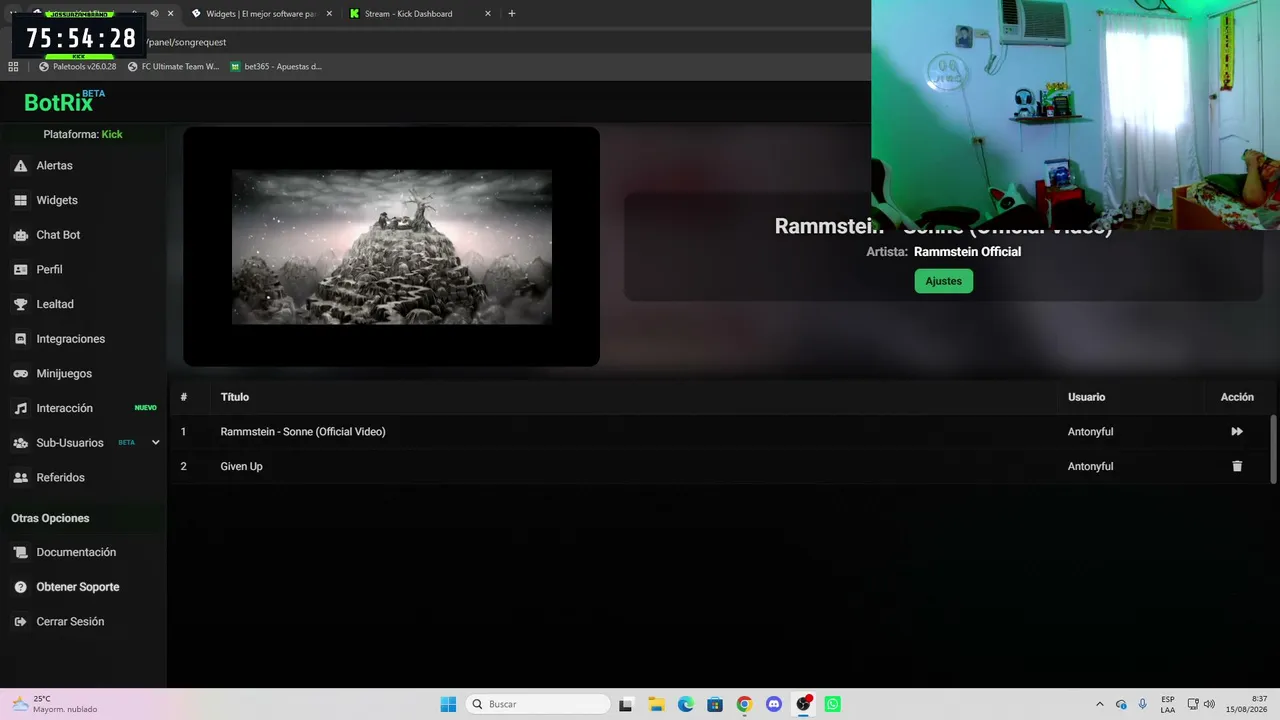Open the Windows Start menu
This screenshot has height=720, width=1280.
click(448, 704)
